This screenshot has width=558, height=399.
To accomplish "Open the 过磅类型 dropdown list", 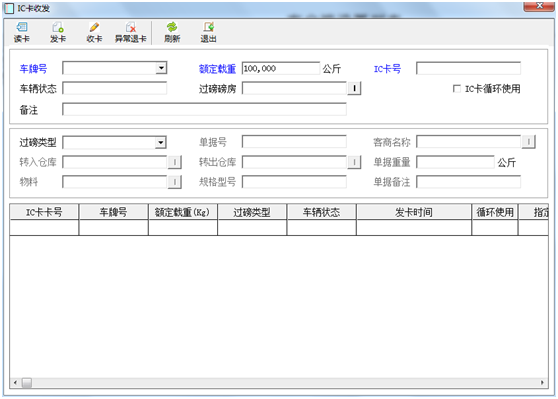I will pyautogui.click(x=161, y=142).
